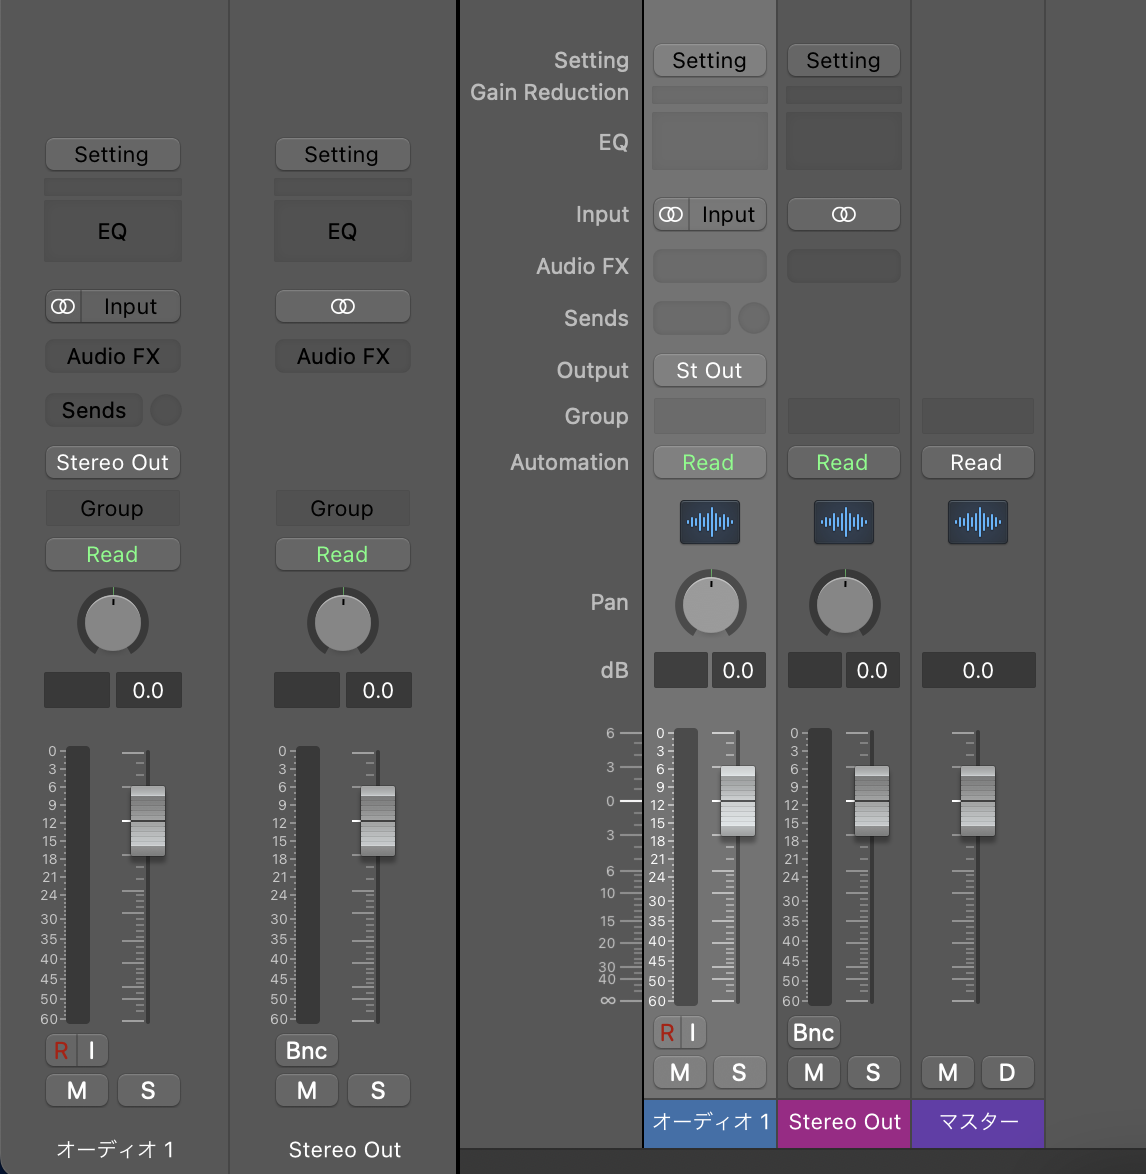Click waveform icon on オーディオ 1 mixer strip

(710, 522)
